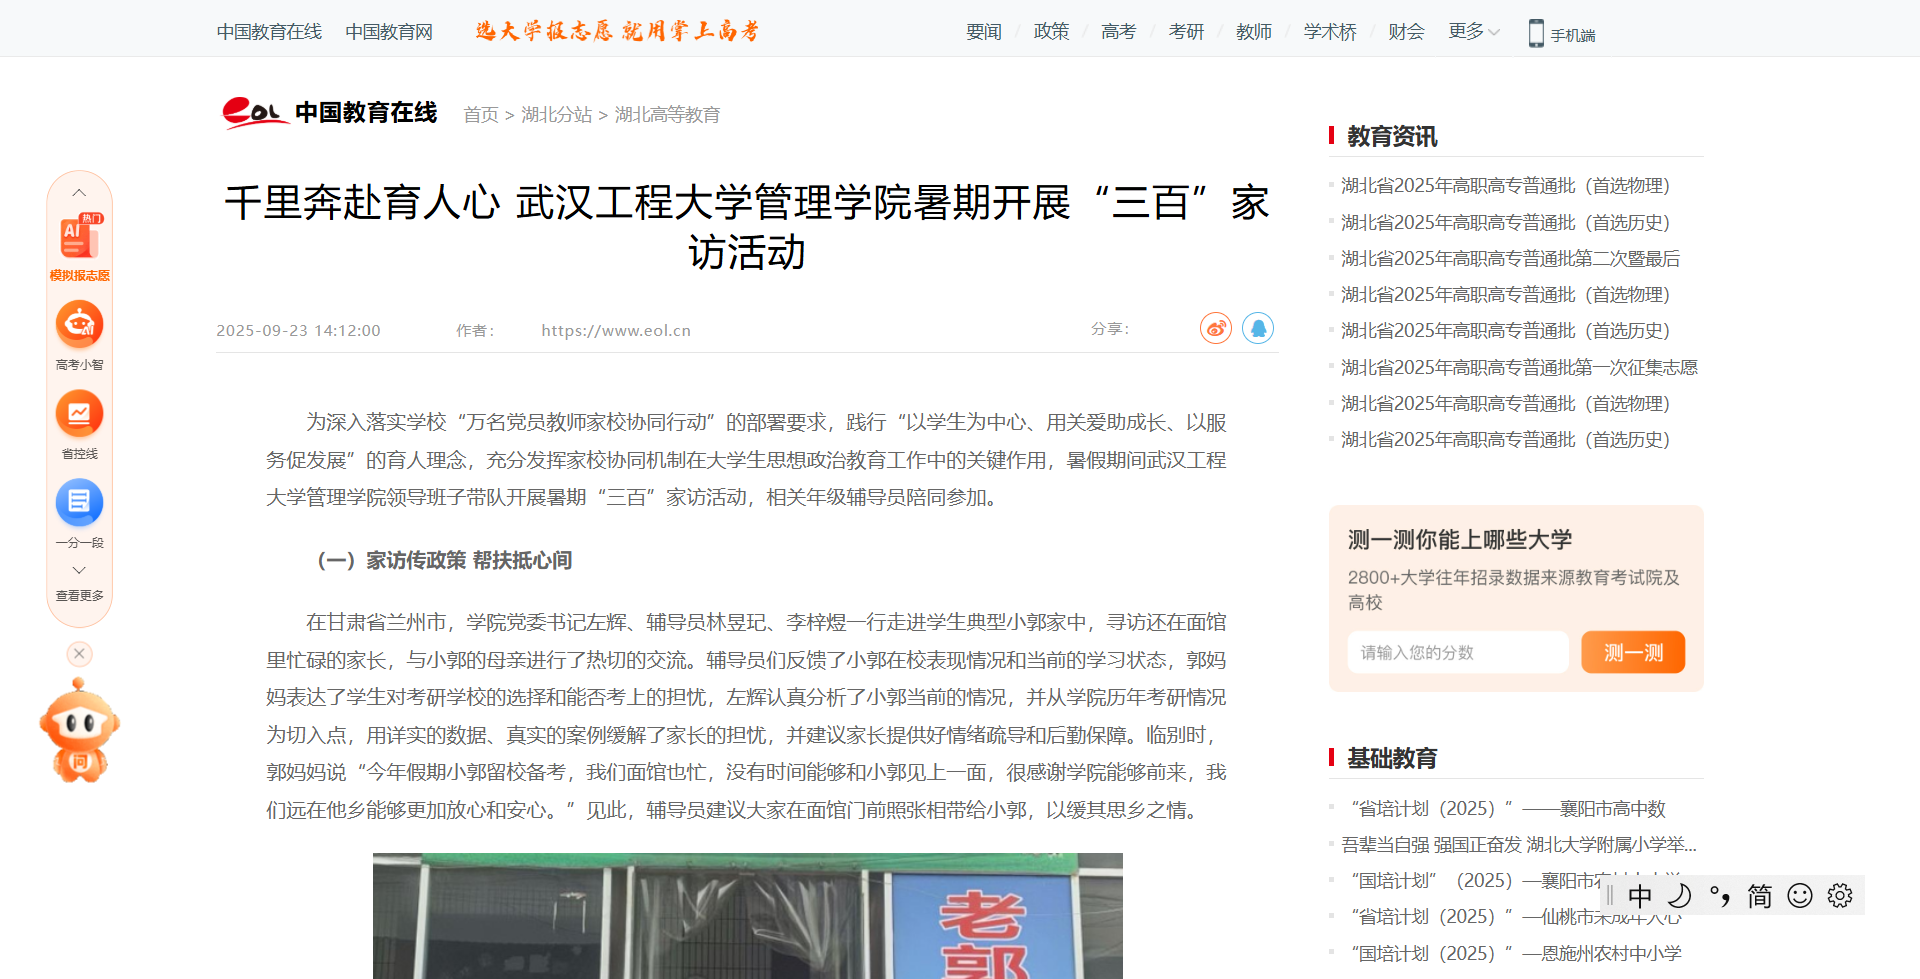Go to 要闻 section
Viewport: 1920px width, 979px height.
coord(984,32)
